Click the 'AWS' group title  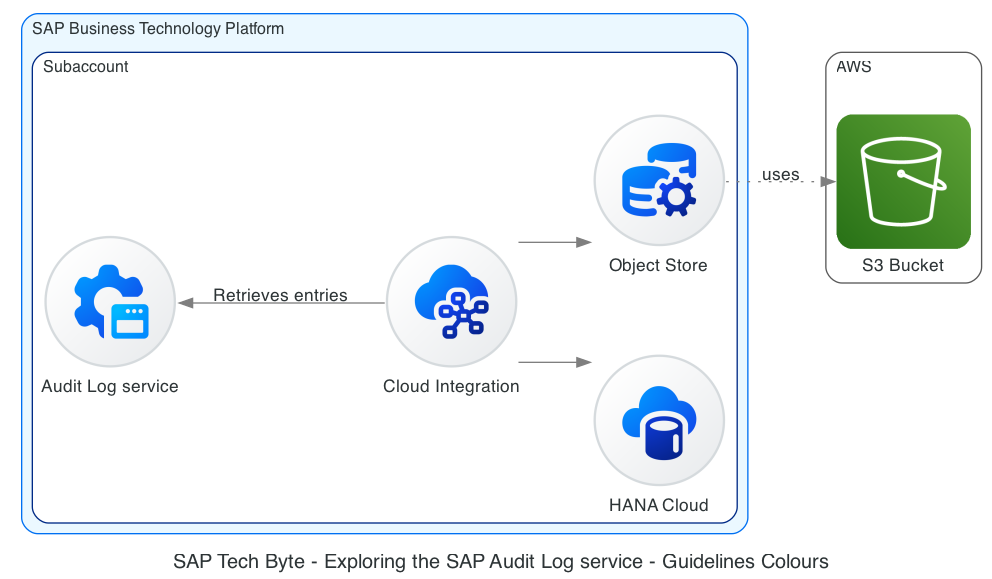pos(853,67)
